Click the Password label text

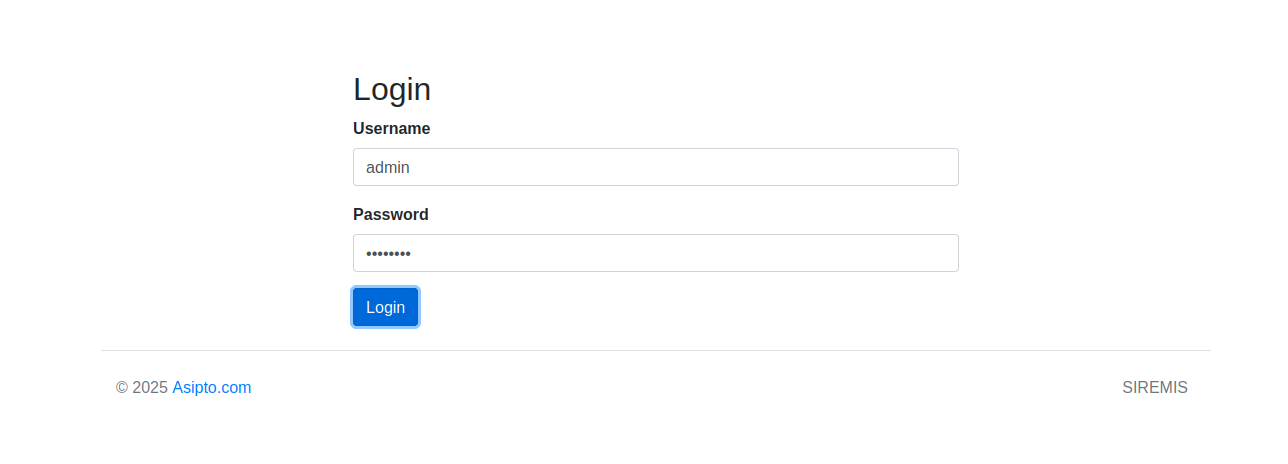[391, 214]
